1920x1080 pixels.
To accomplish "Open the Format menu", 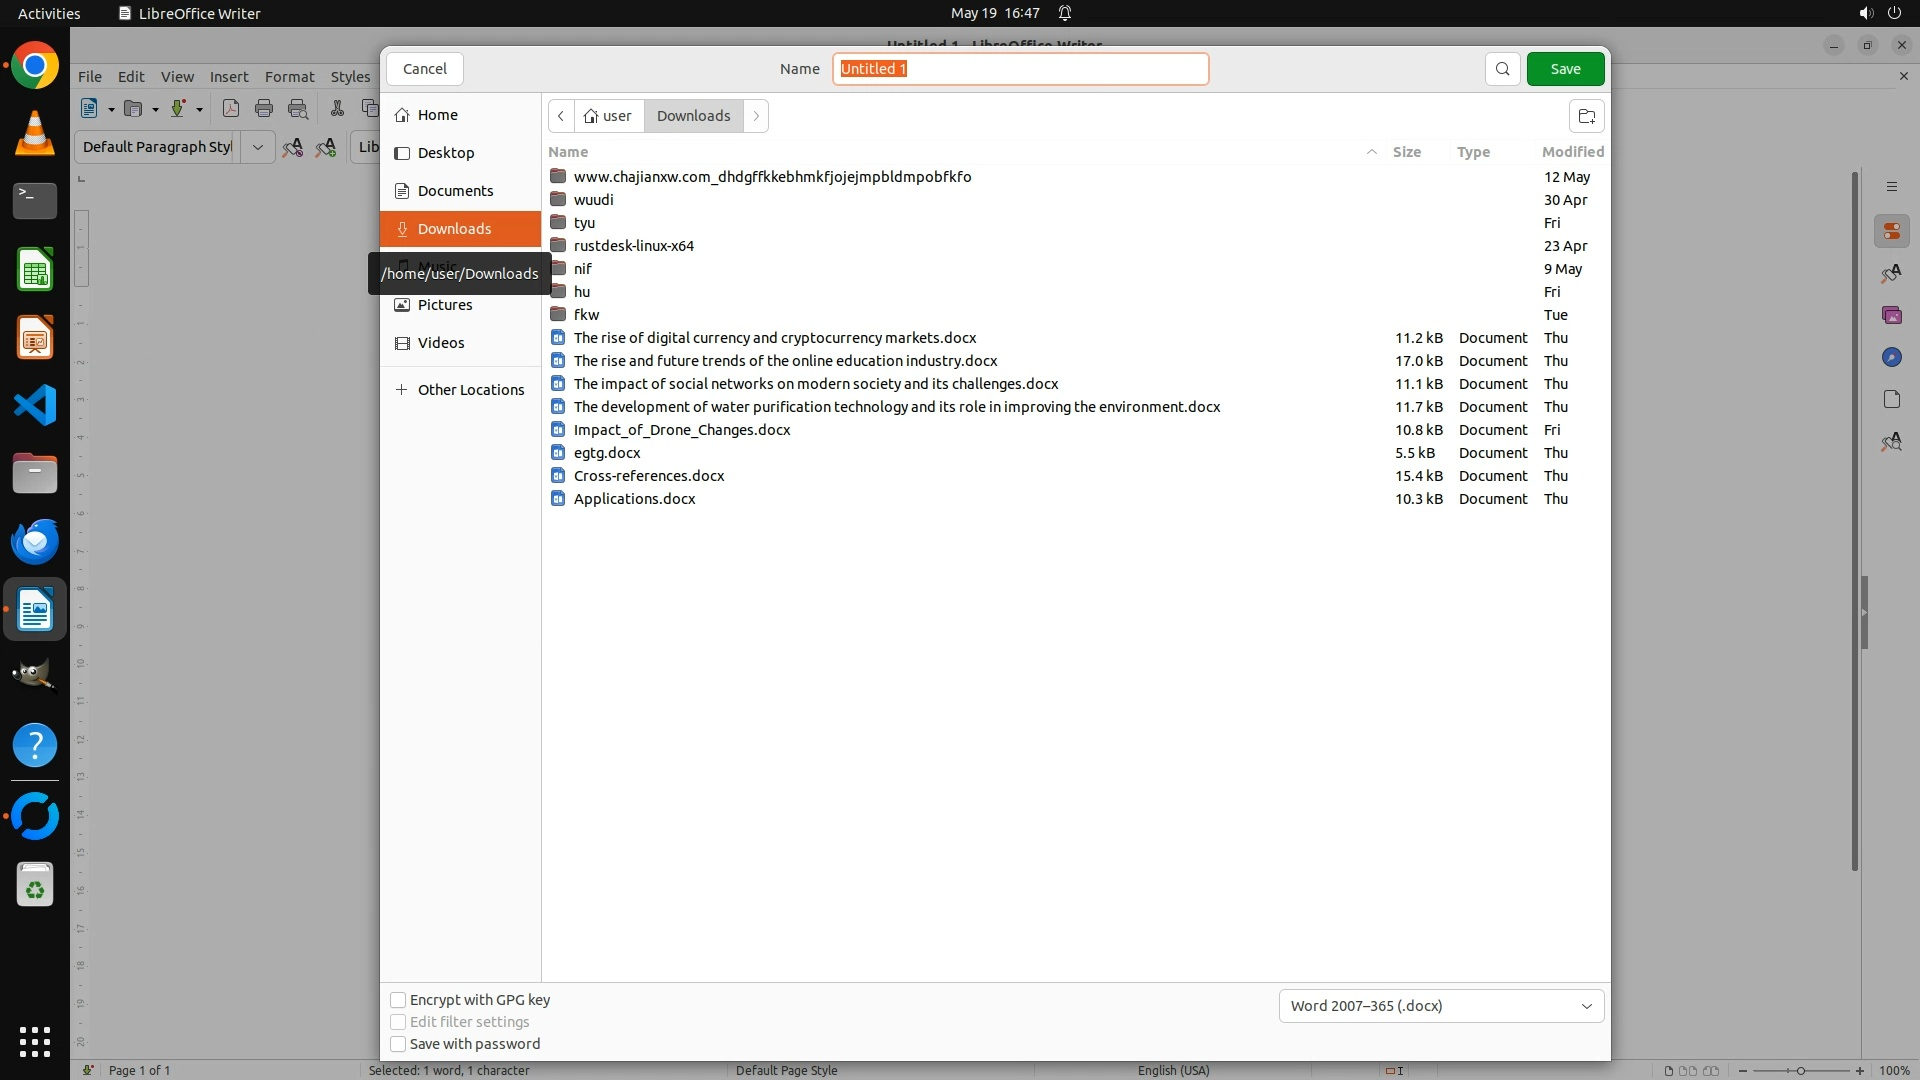I will pyautogui.click(x=289, y=77).
